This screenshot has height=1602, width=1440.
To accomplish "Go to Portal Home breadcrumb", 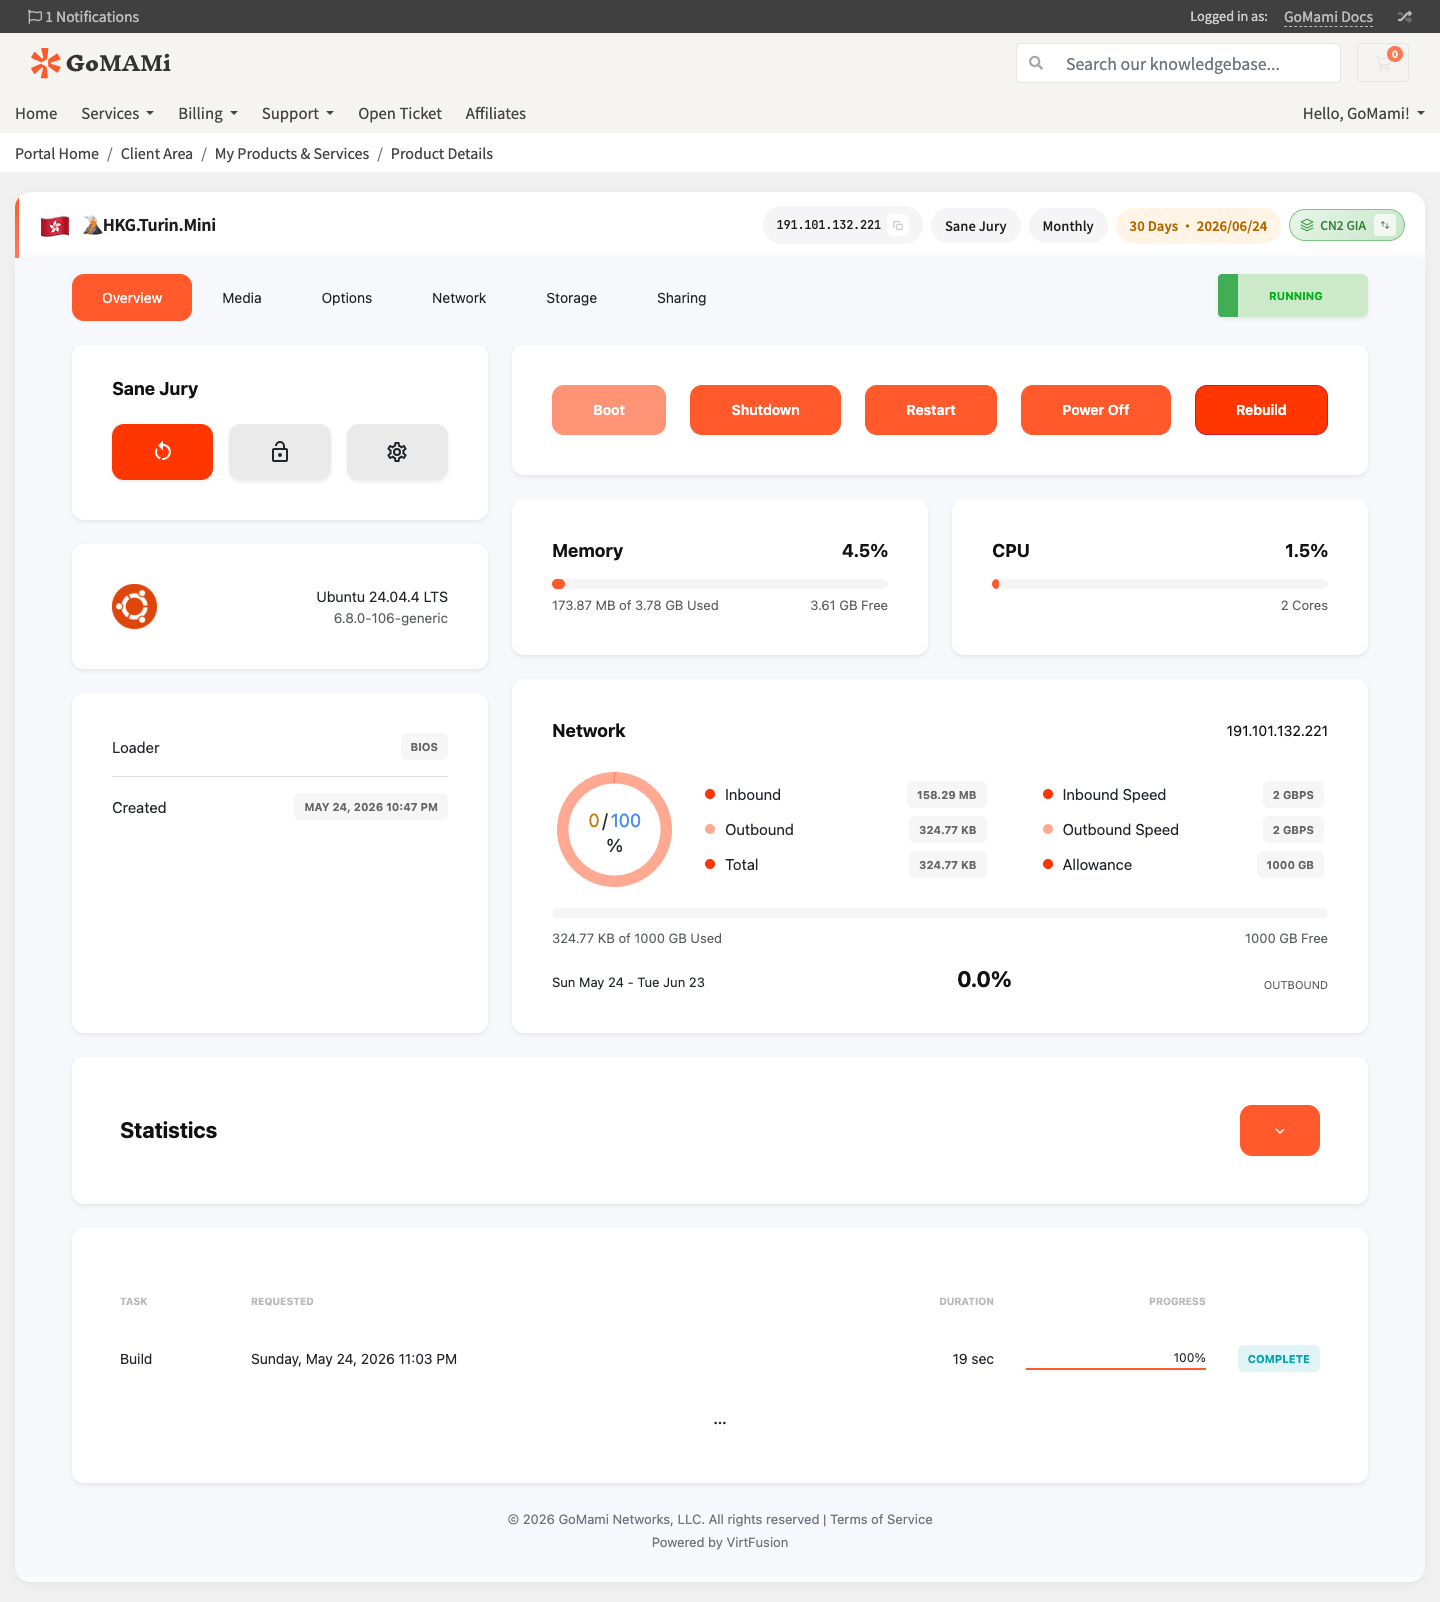I will [x=57, y=154].
